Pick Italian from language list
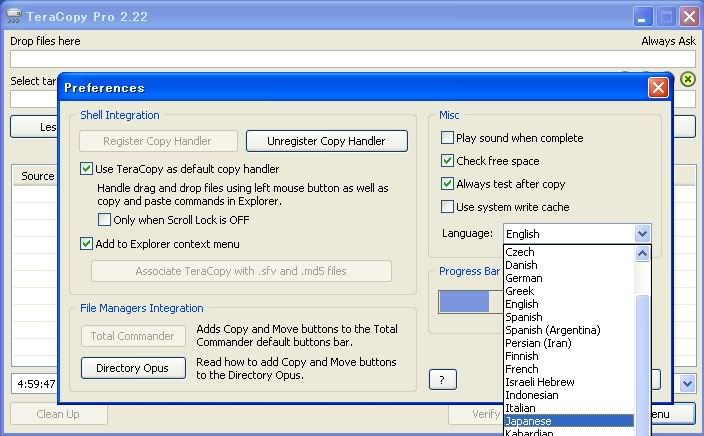The height and width of the screenshot is (436, 704). 569,408
